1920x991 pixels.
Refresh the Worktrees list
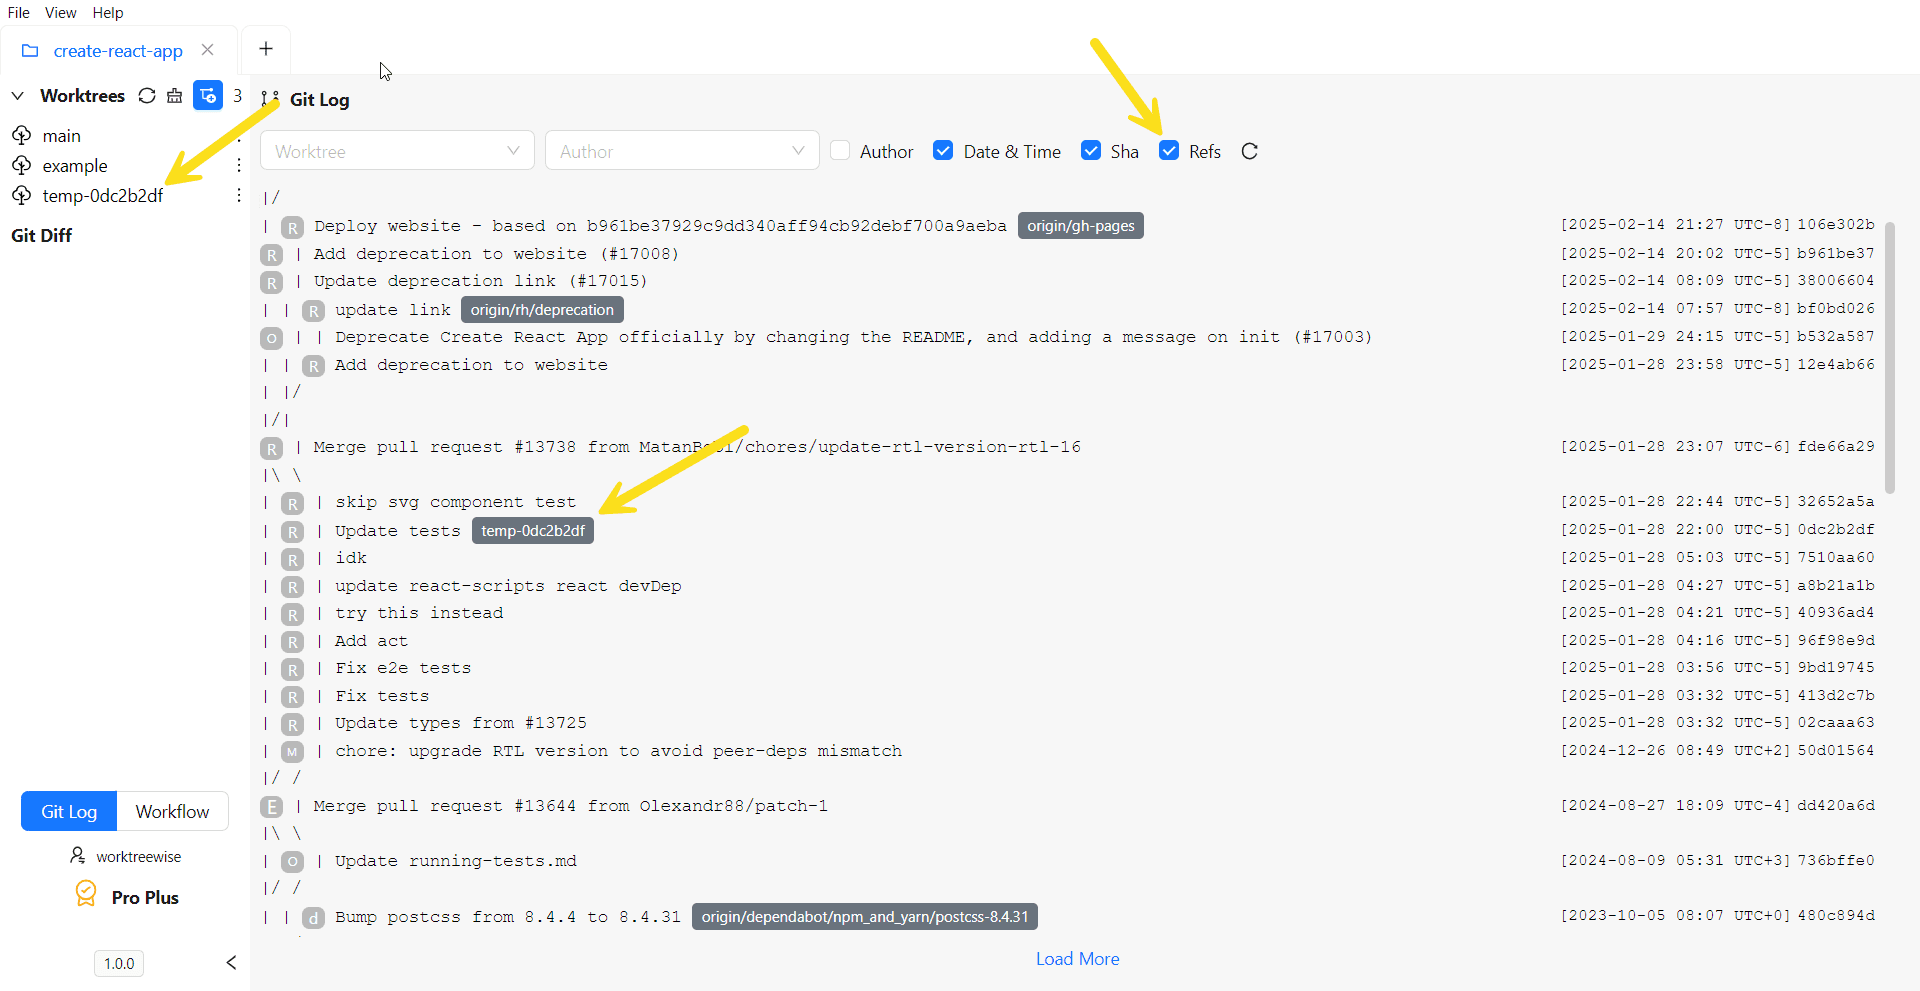pyautogui.click(x=147, y=95)
